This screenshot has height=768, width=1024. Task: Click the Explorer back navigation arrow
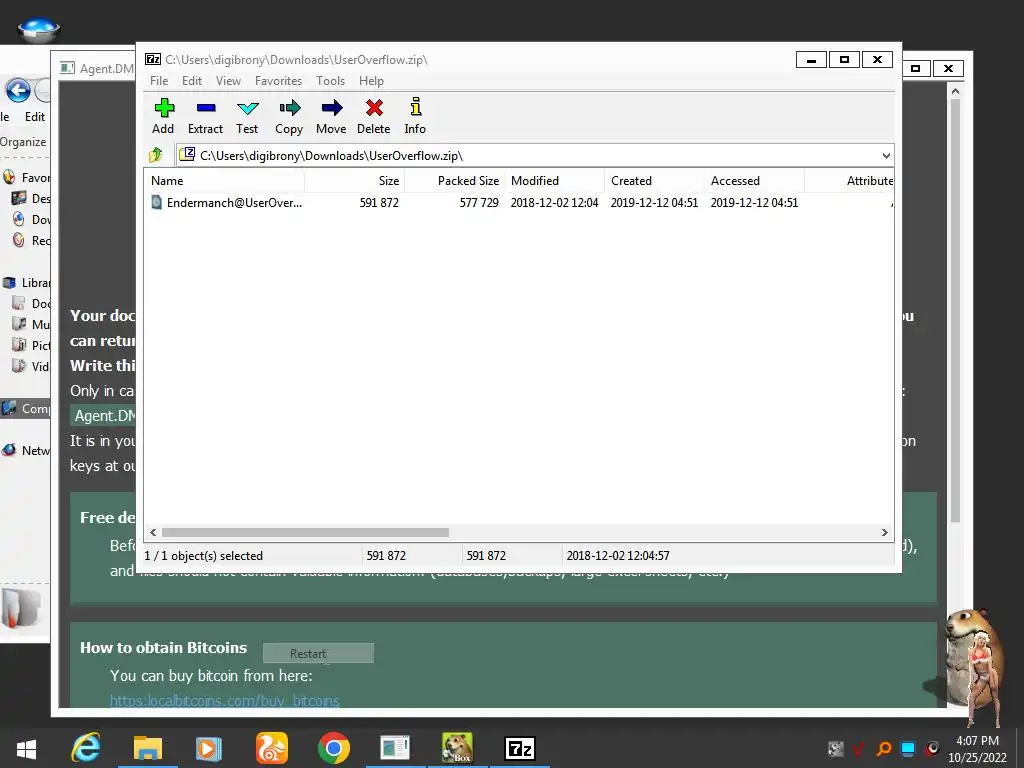pos(18,90)
